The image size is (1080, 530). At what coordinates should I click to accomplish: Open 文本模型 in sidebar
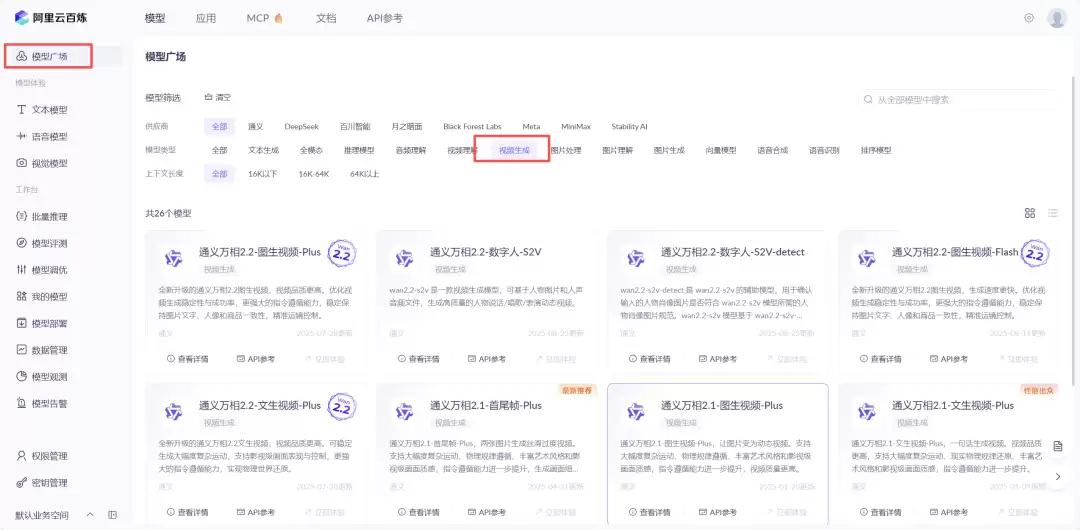(43, 110)
